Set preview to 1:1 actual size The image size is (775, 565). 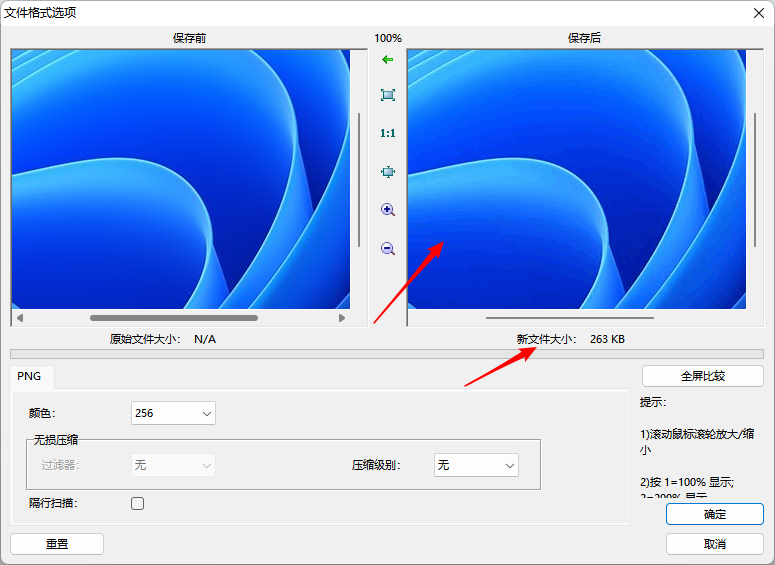[388, 133]
